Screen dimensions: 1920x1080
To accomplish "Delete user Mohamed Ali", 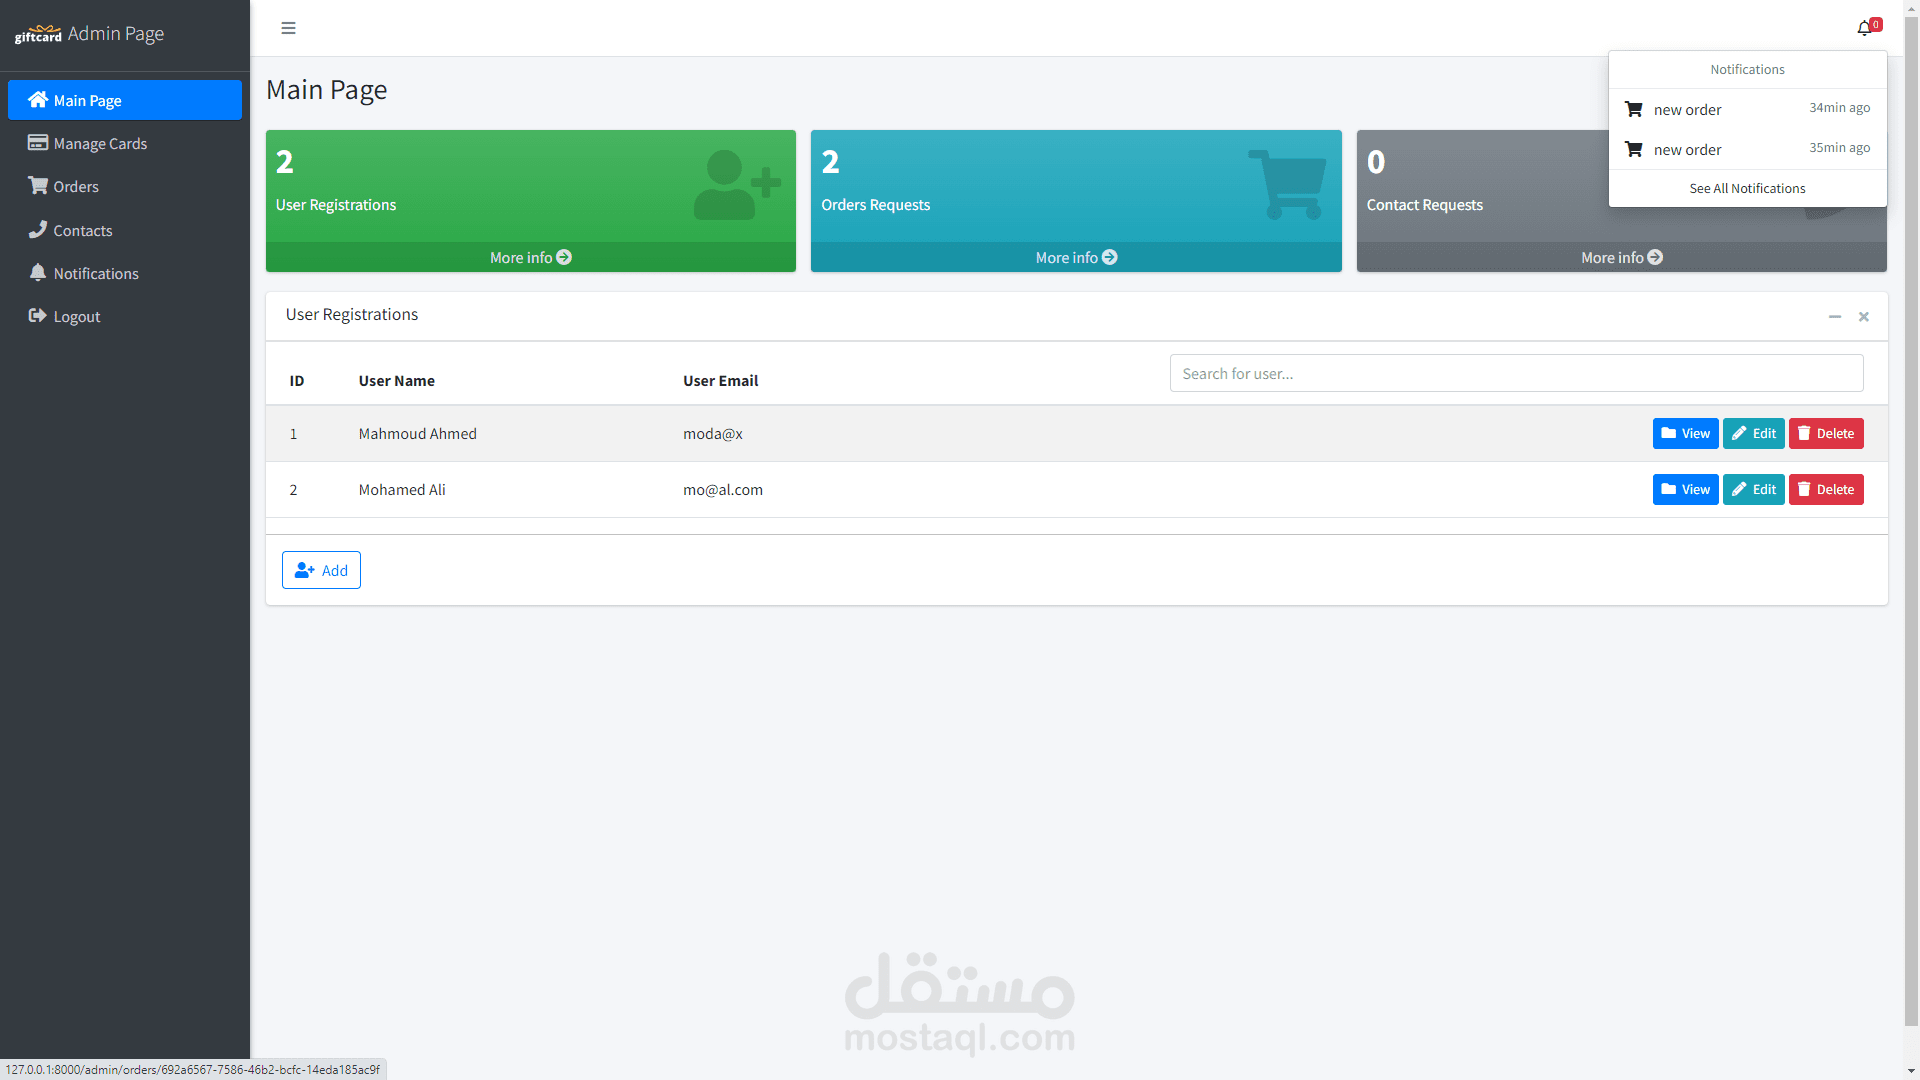I will [x=1826, y=489].
